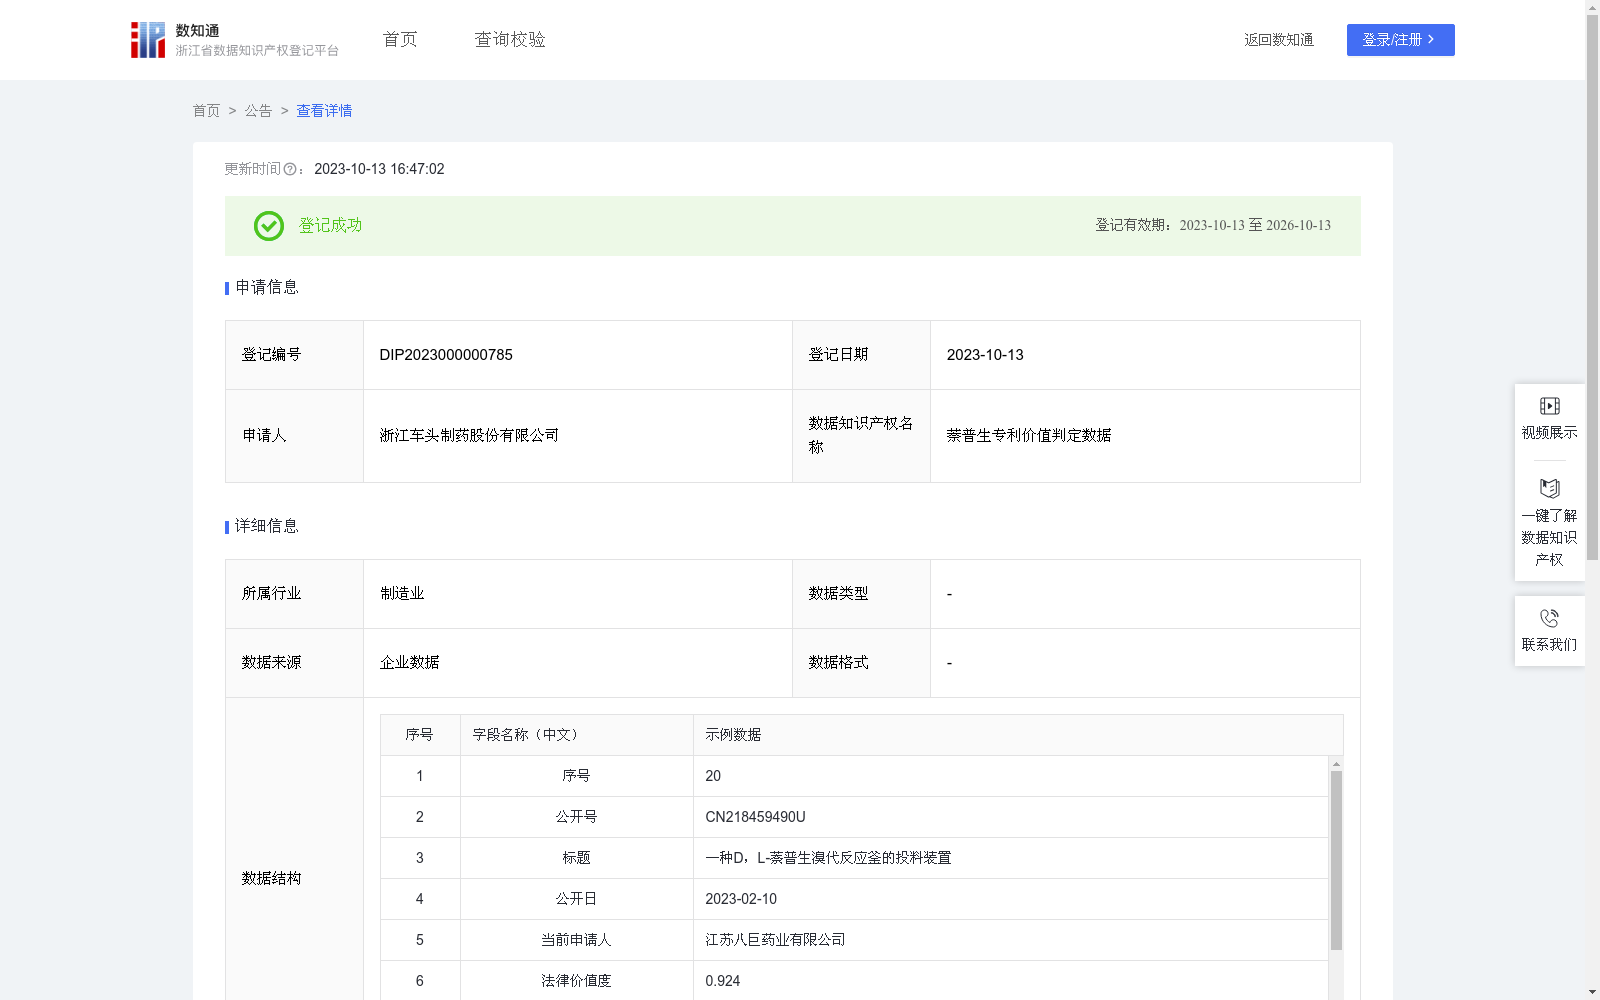This screenshot has height=1000, width=1600.
Task: Click the 登录/注册 button
Action: click(1400, 40)
